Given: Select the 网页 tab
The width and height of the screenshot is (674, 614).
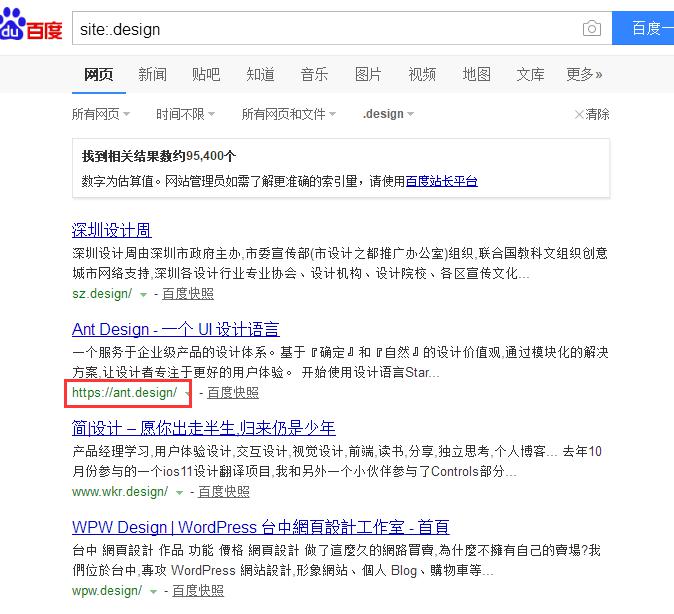Looking at the screenshot, I should [x=98, y=74].
